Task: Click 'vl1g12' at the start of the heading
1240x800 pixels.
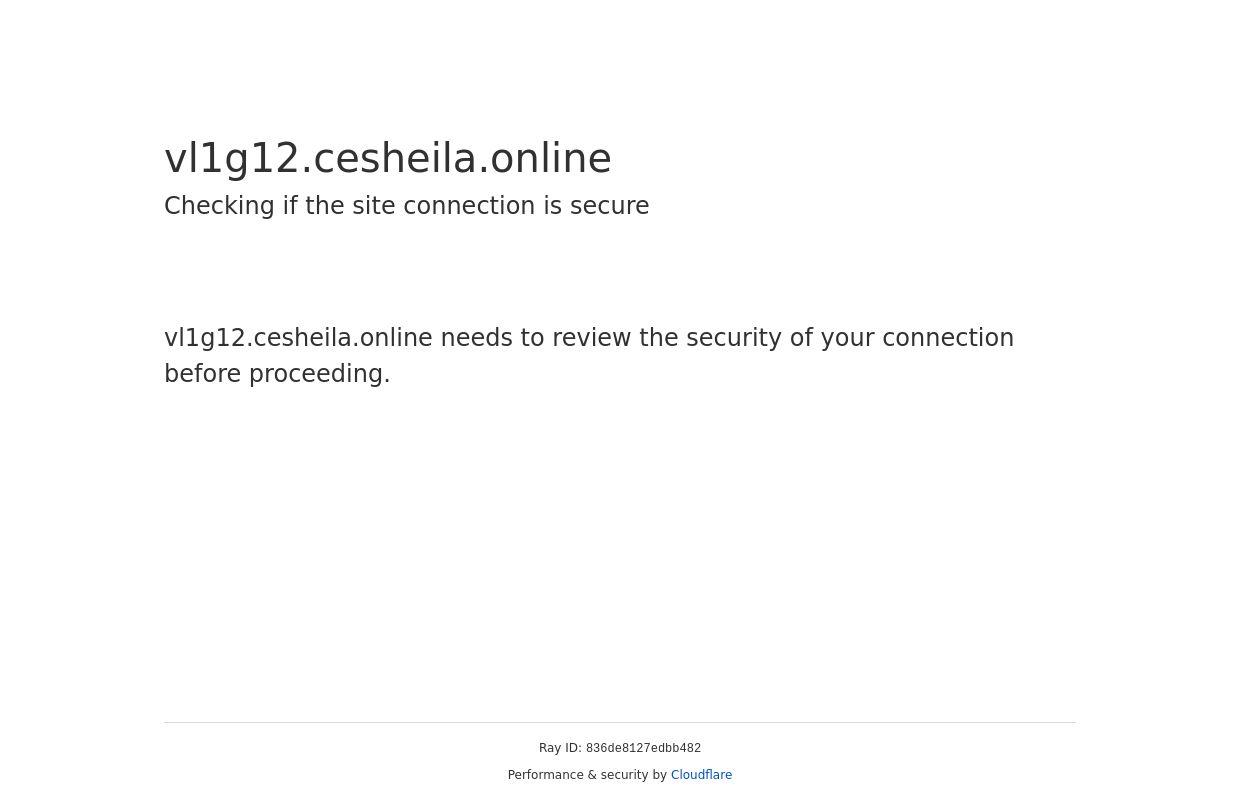Action: [x=232, y=159]
